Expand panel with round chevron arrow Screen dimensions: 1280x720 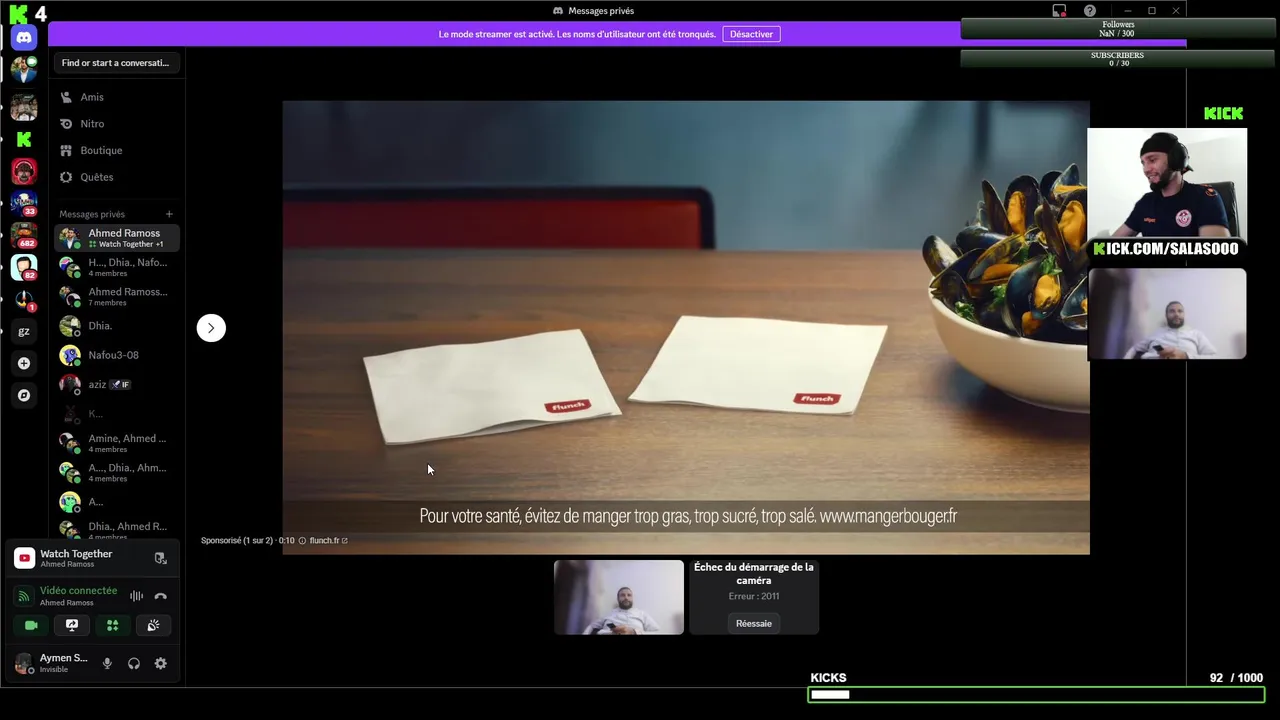(x=211, y=328)
